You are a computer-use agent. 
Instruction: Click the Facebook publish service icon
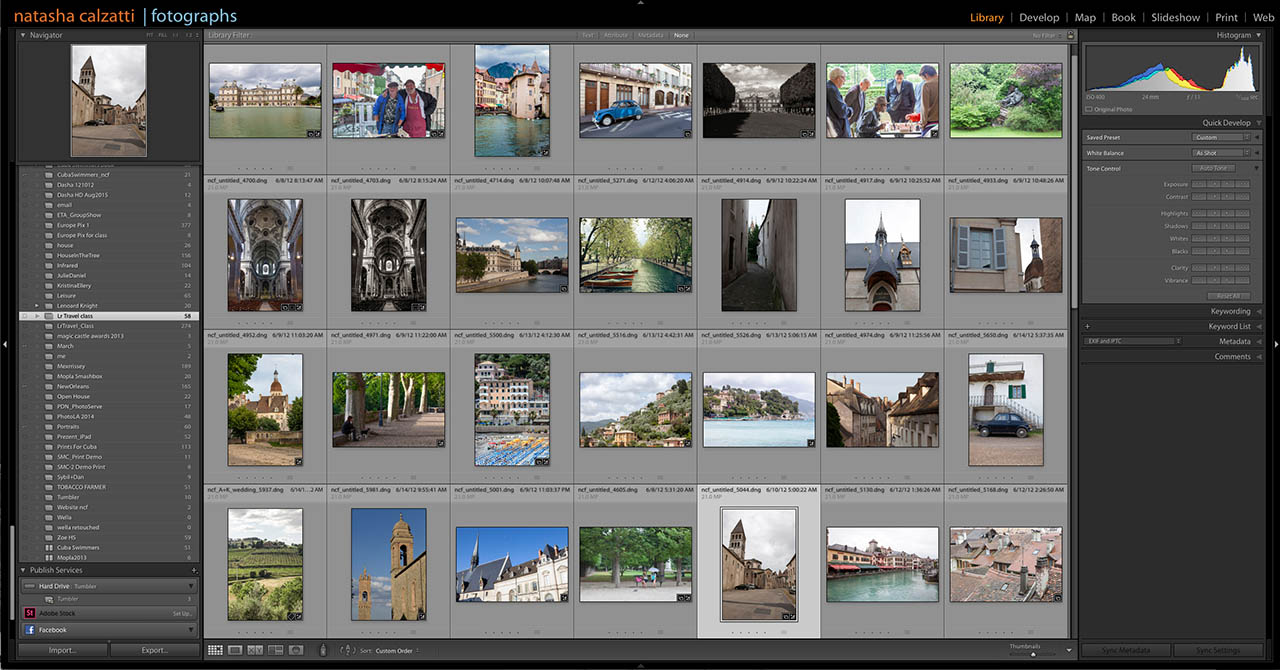(x=30, y=630)
